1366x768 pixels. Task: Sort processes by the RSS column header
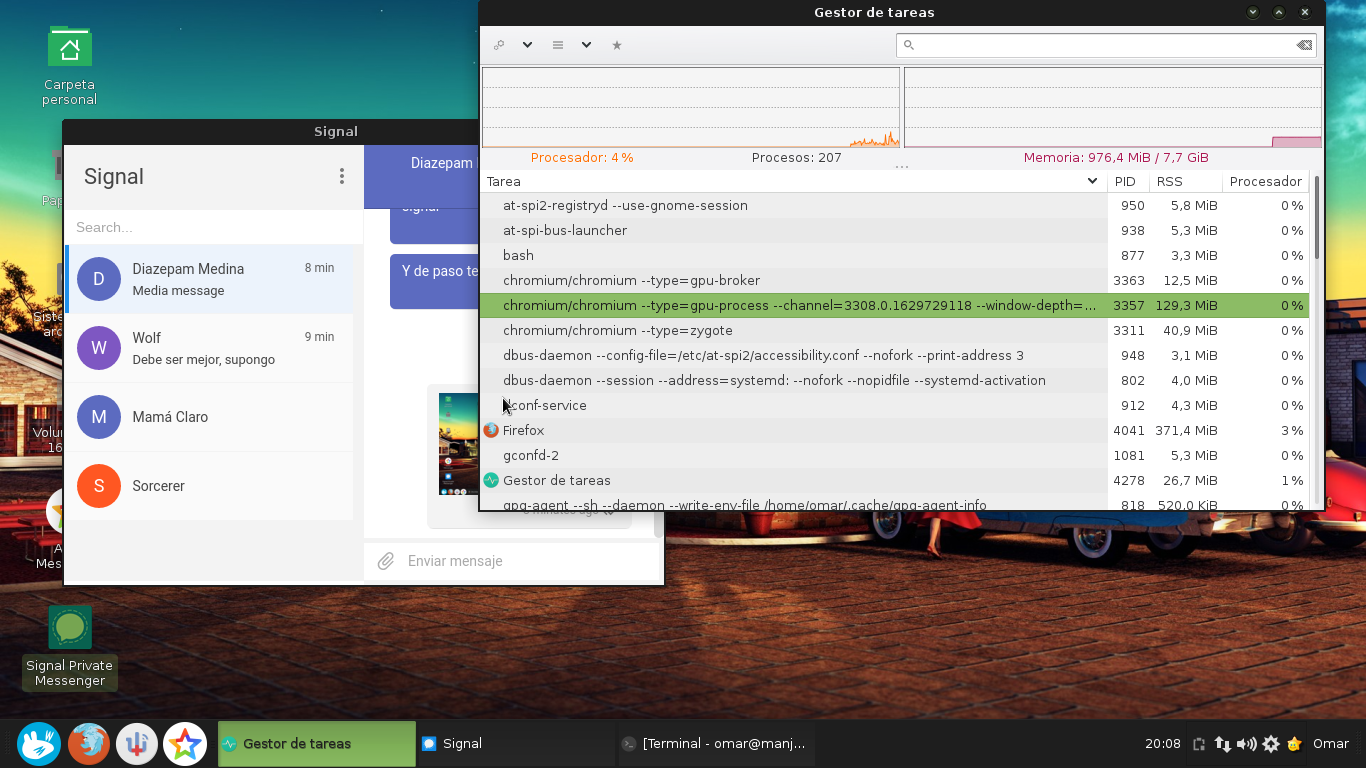(x=1169, y=181)
